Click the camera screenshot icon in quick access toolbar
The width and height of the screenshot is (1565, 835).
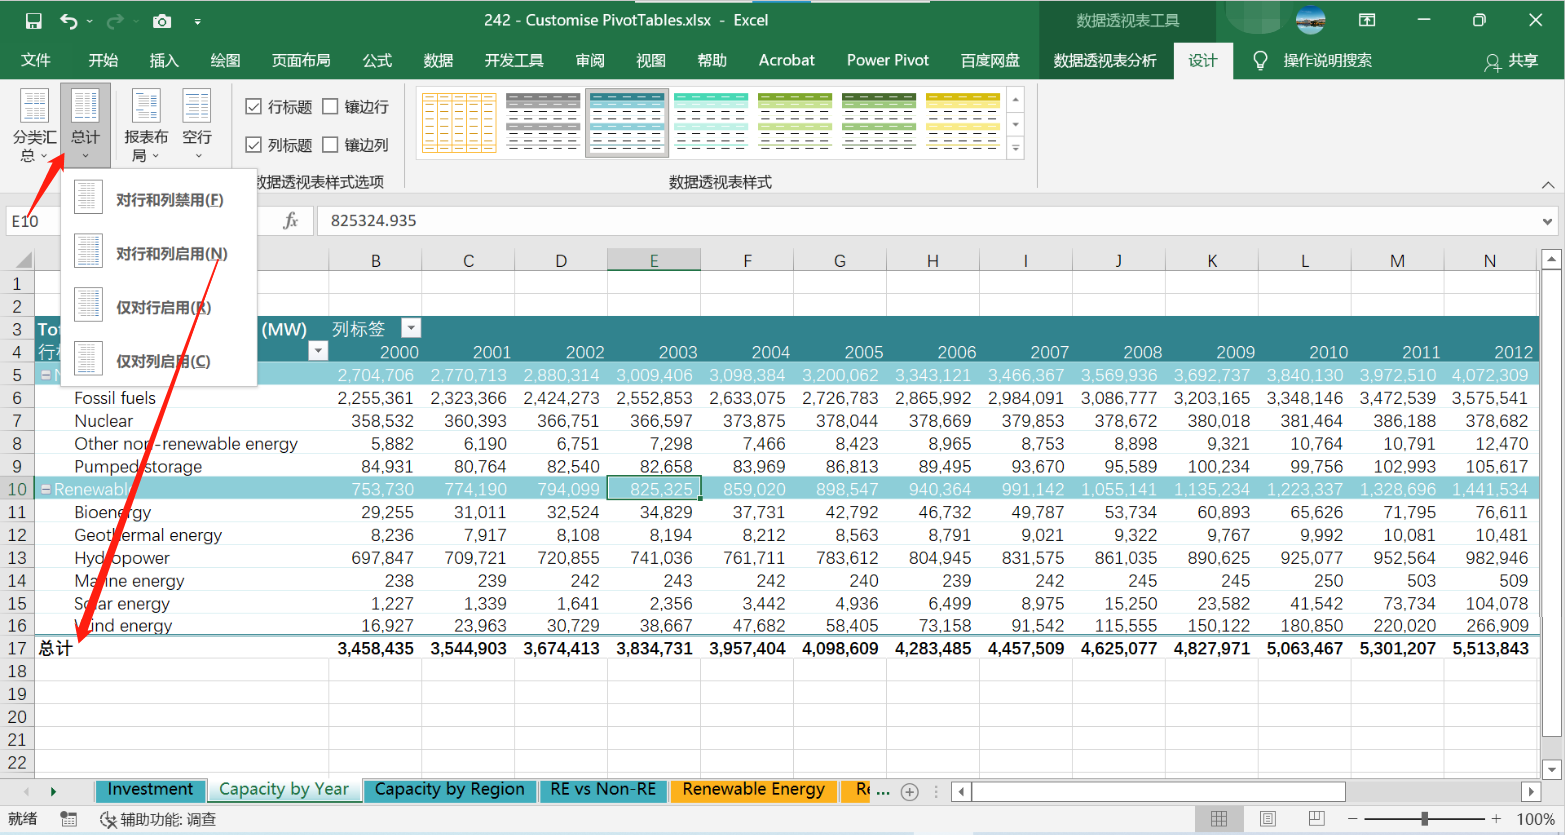[x=162, y=21]
